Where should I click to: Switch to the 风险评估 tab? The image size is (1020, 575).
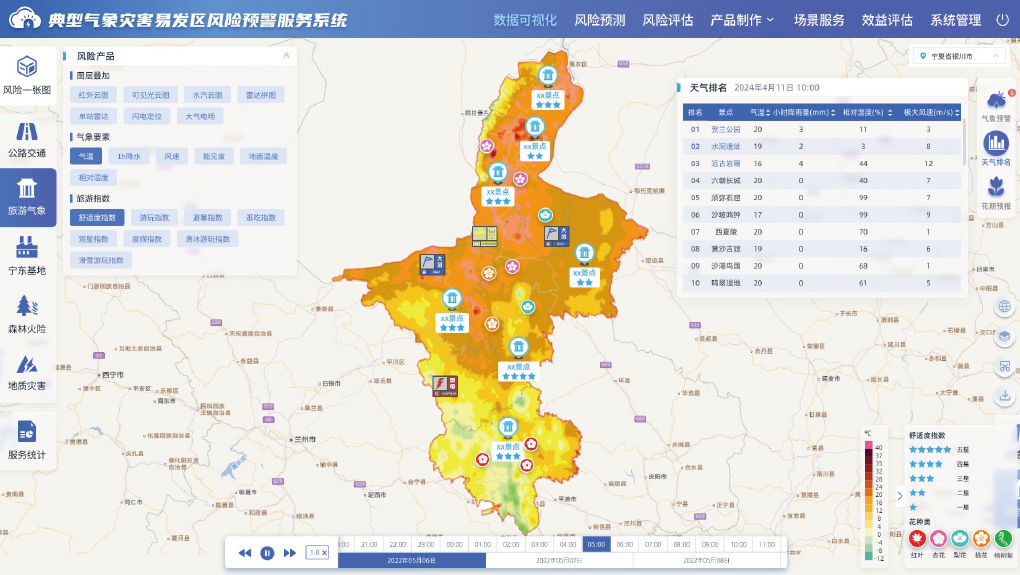click(x=667, y=20)
